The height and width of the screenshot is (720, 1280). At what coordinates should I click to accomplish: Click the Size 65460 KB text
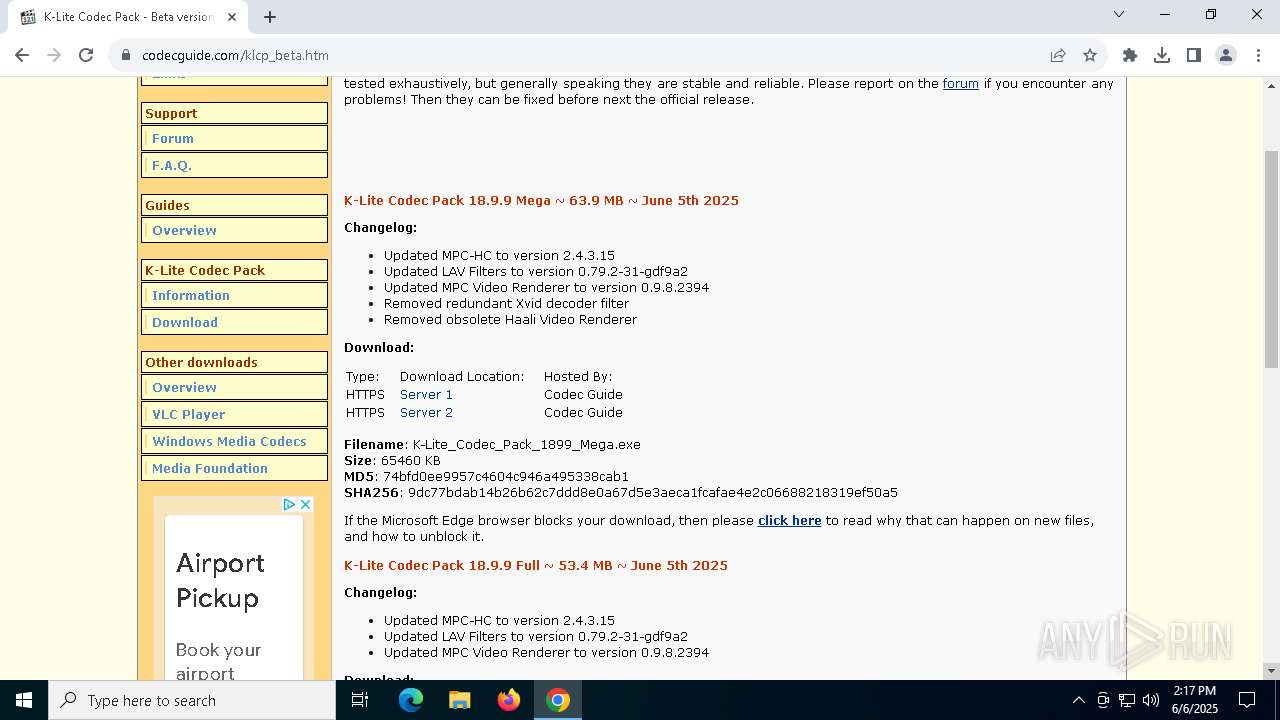pyautogui.click(x=392, y=460)
